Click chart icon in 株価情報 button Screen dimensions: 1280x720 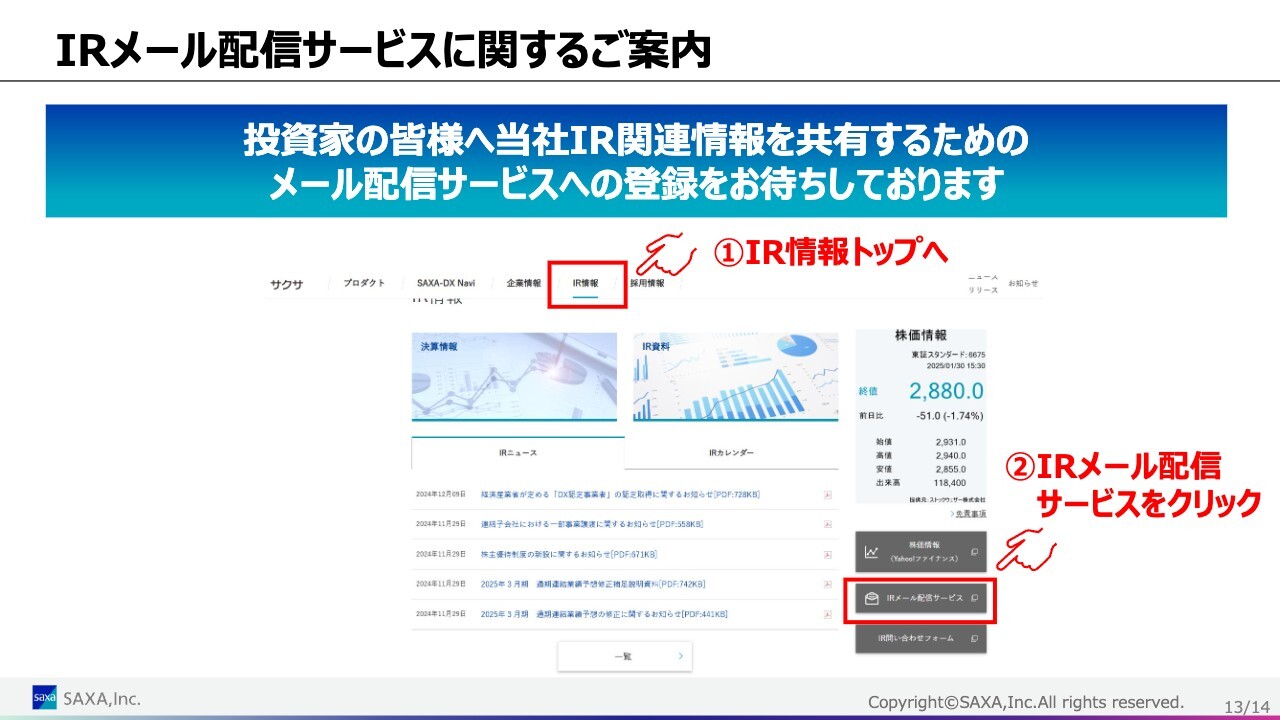(872, 552)
